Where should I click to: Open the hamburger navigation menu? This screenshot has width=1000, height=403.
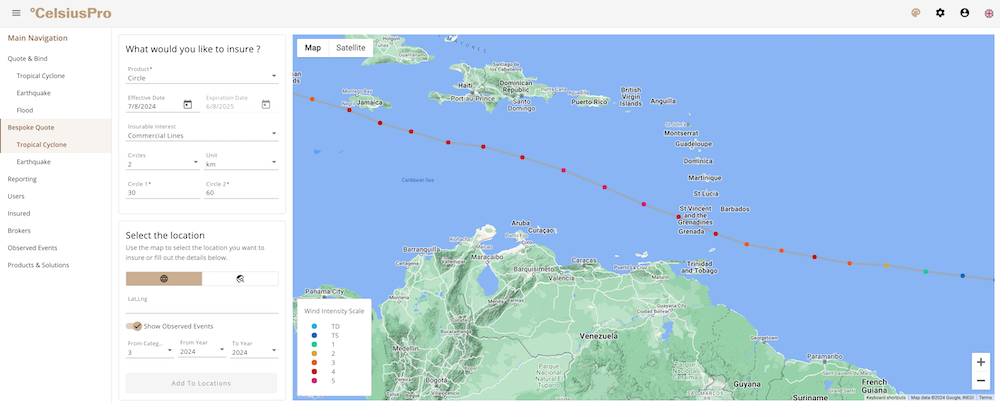pos(16,13)
